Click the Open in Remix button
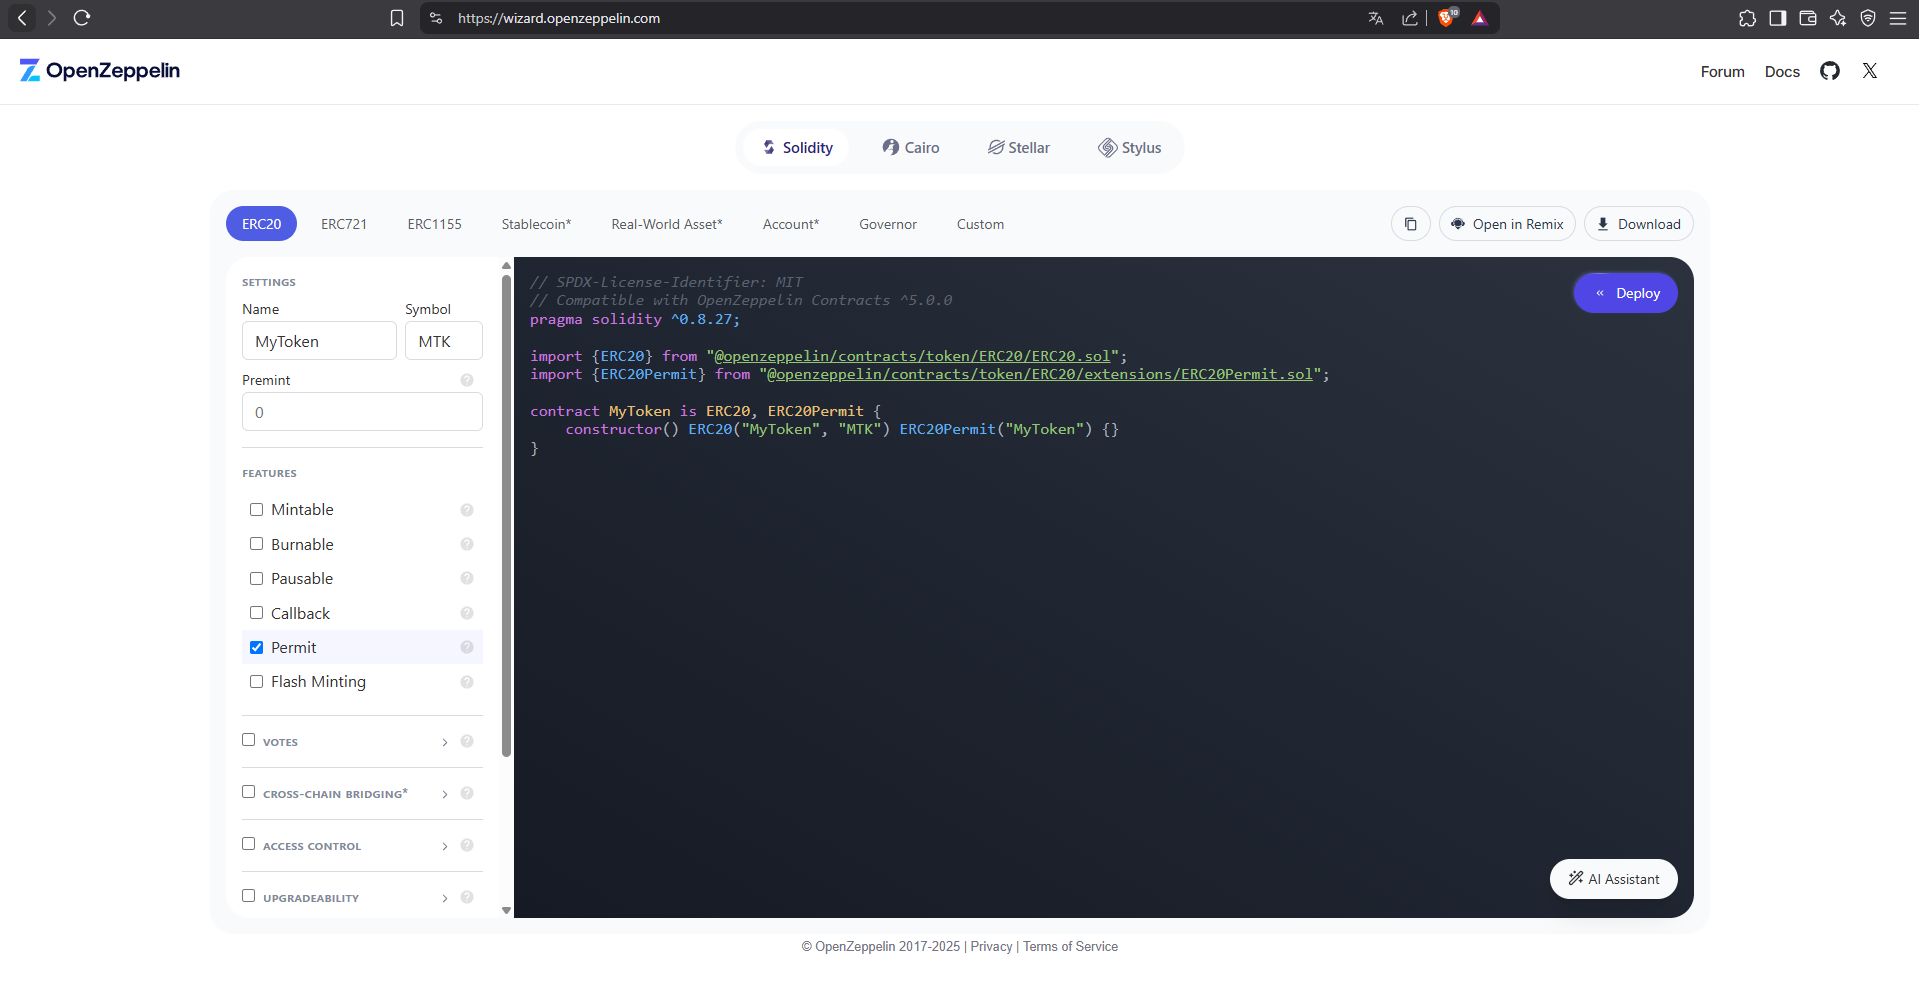Viewport: 1919px width, 986px height. click(1507, 224)
